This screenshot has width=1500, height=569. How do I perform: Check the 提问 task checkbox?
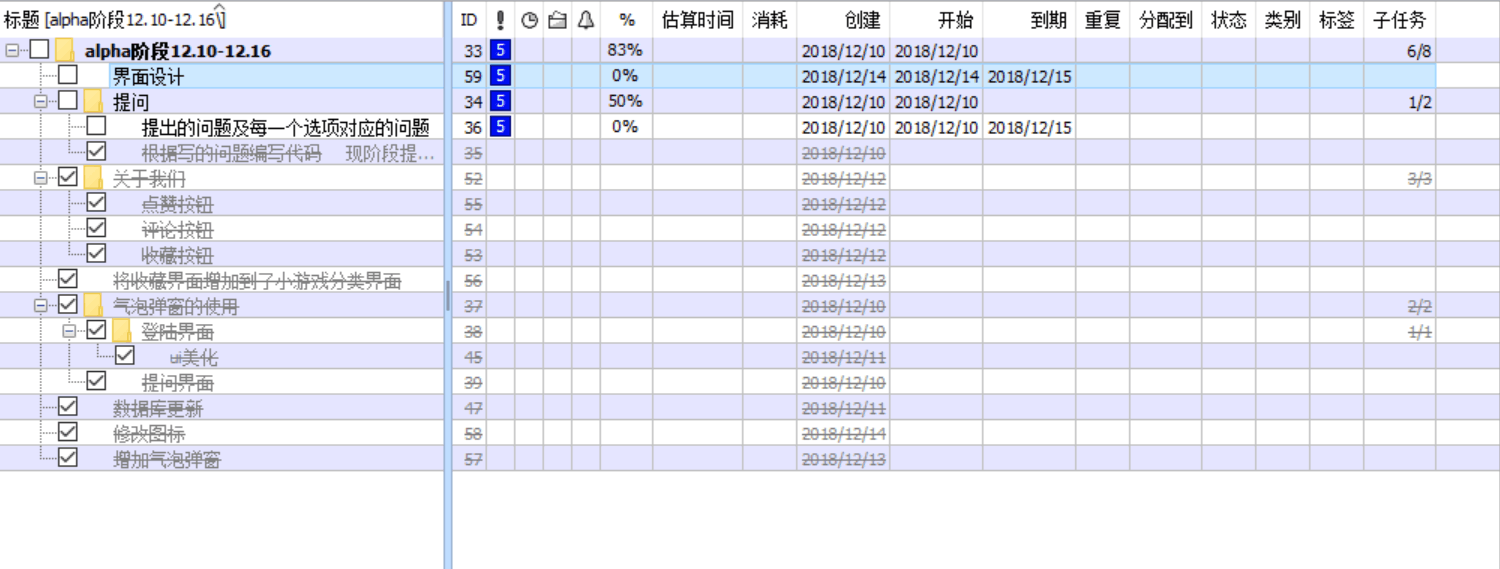point(67,100)
